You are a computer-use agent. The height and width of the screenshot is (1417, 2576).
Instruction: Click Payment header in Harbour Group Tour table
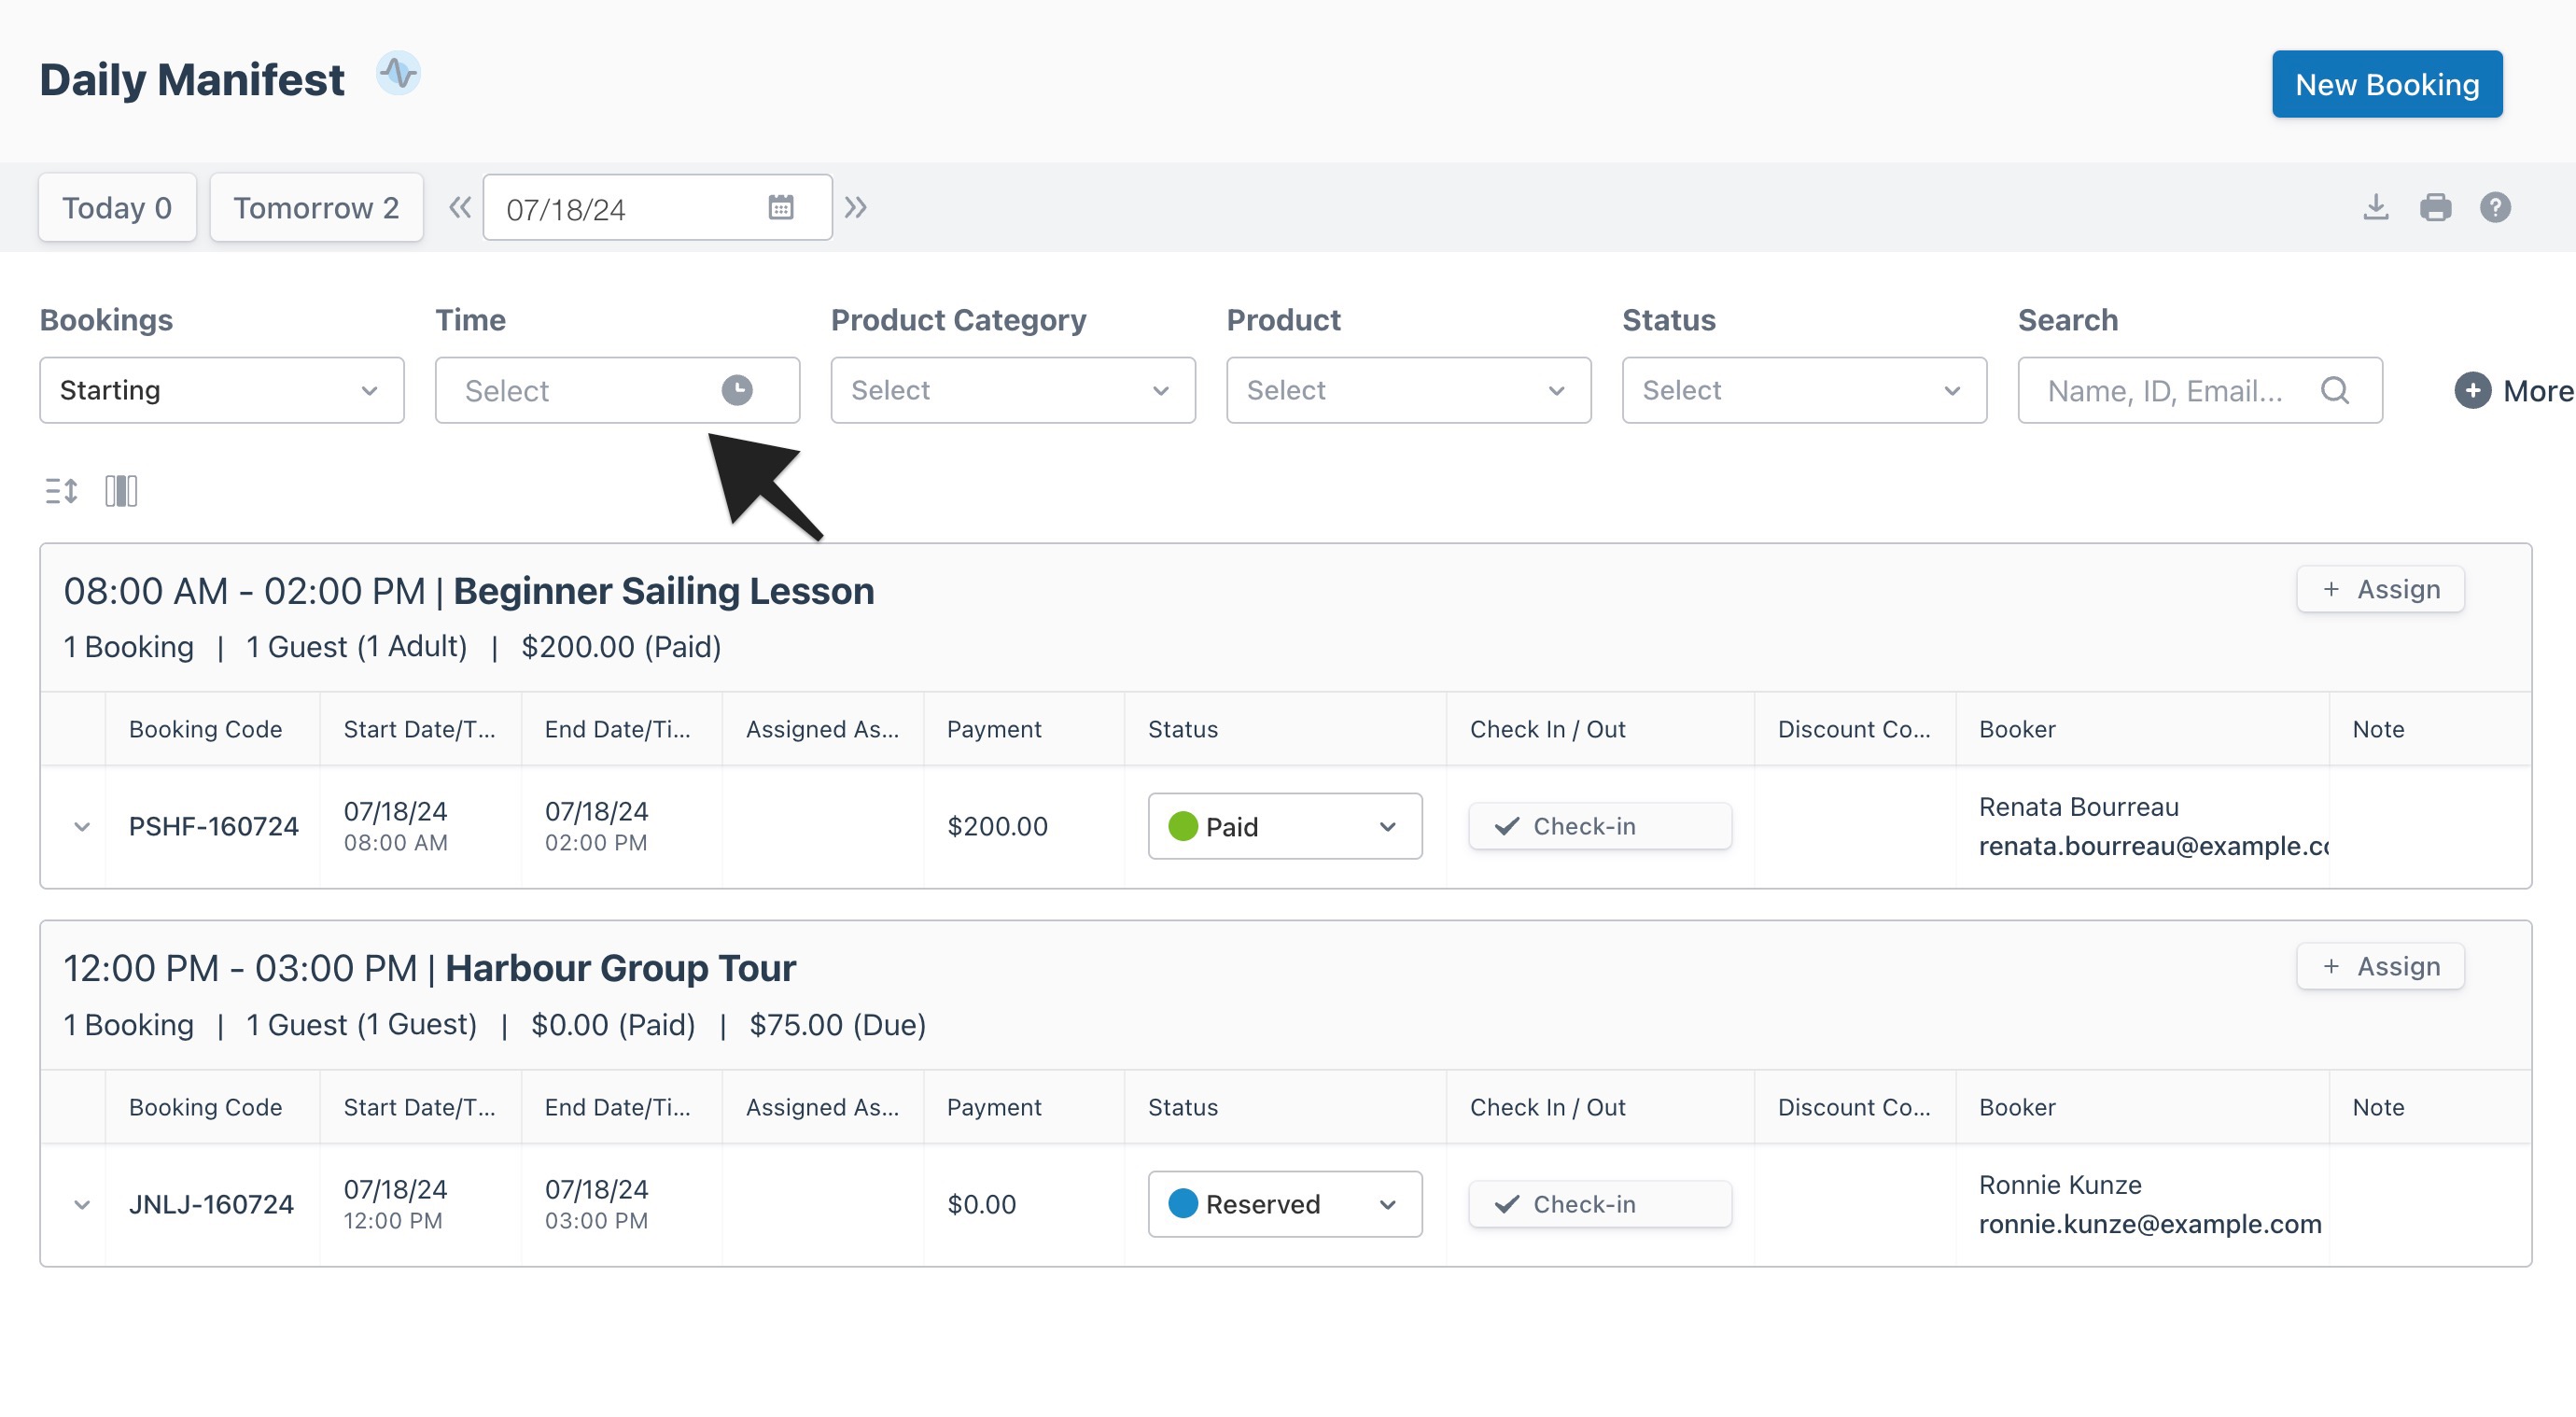coord(994,1107)
